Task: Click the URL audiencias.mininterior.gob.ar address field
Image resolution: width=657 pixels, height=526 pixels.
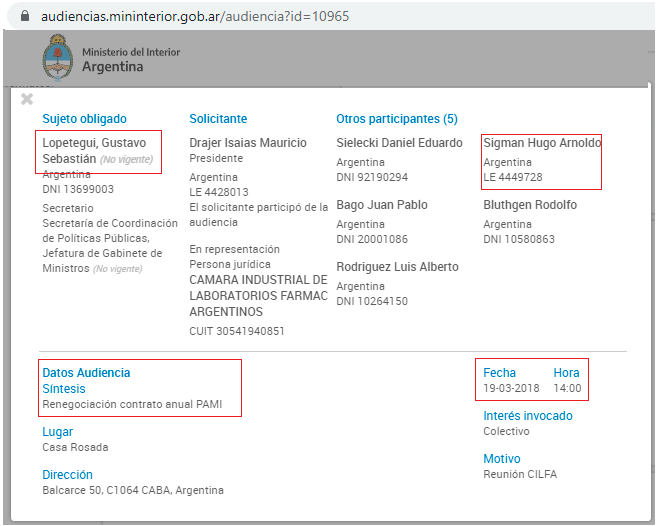Action: (195, 16)
